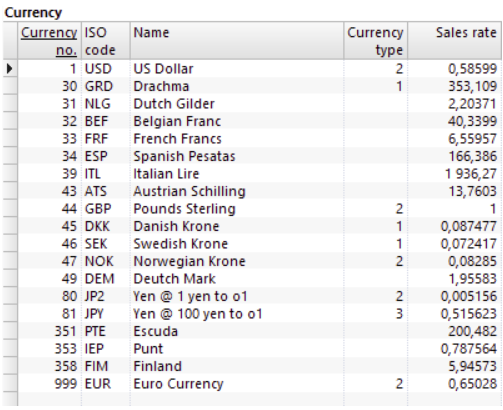Select the Drachma name cell
503x410 pixels.
237,87
